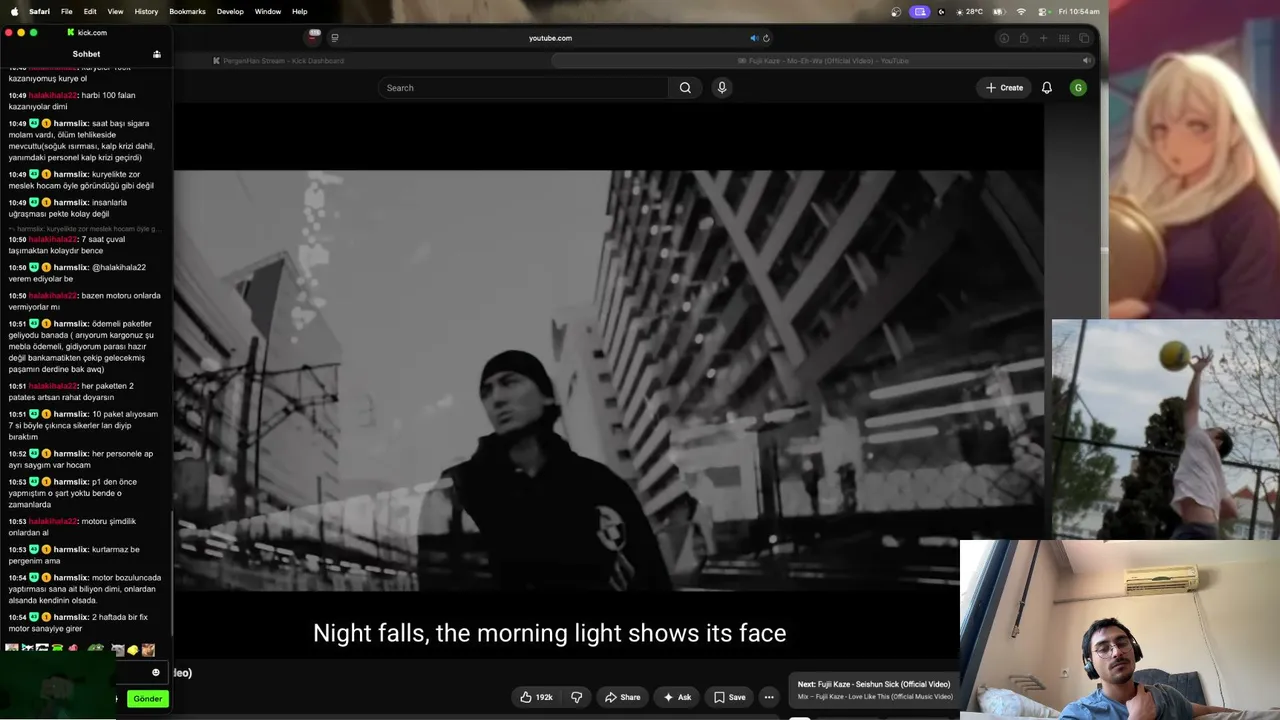
Task: Open the page menu icon beside address bar
Action: [335, 38]
